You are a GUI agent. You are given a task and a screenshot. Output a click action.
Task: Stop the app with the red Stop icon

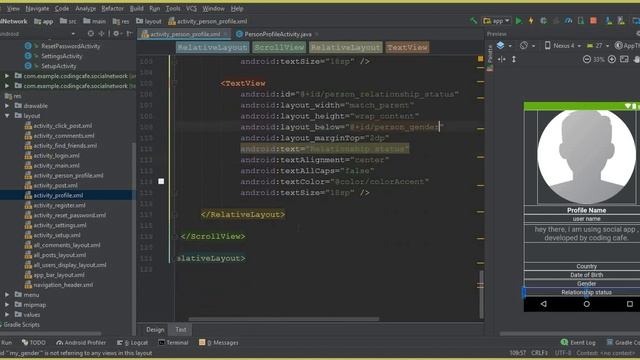coord(593,21)
